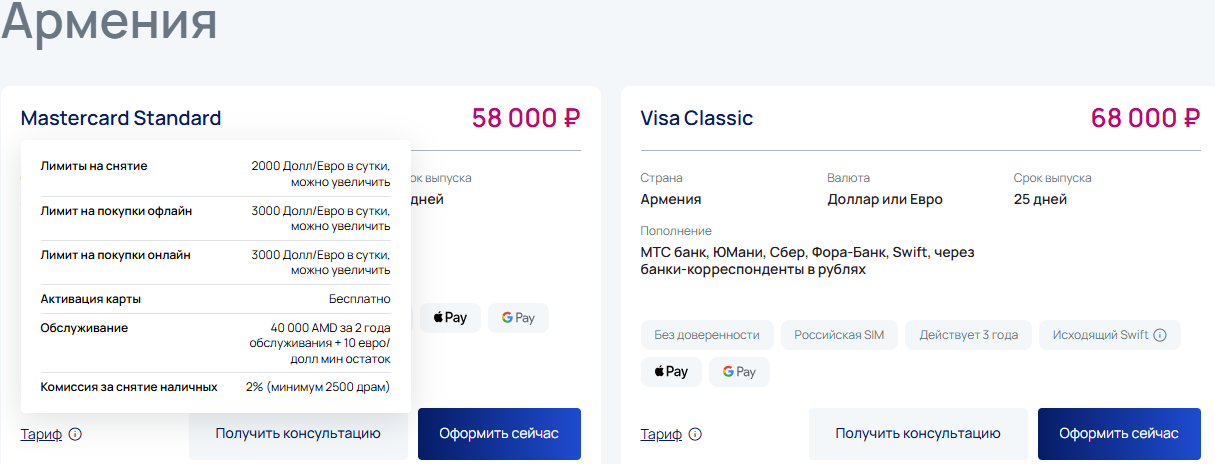Open the Тариф link on the Mastercard Standard card
Screen dimensions: 1215x464
point(41,434)
